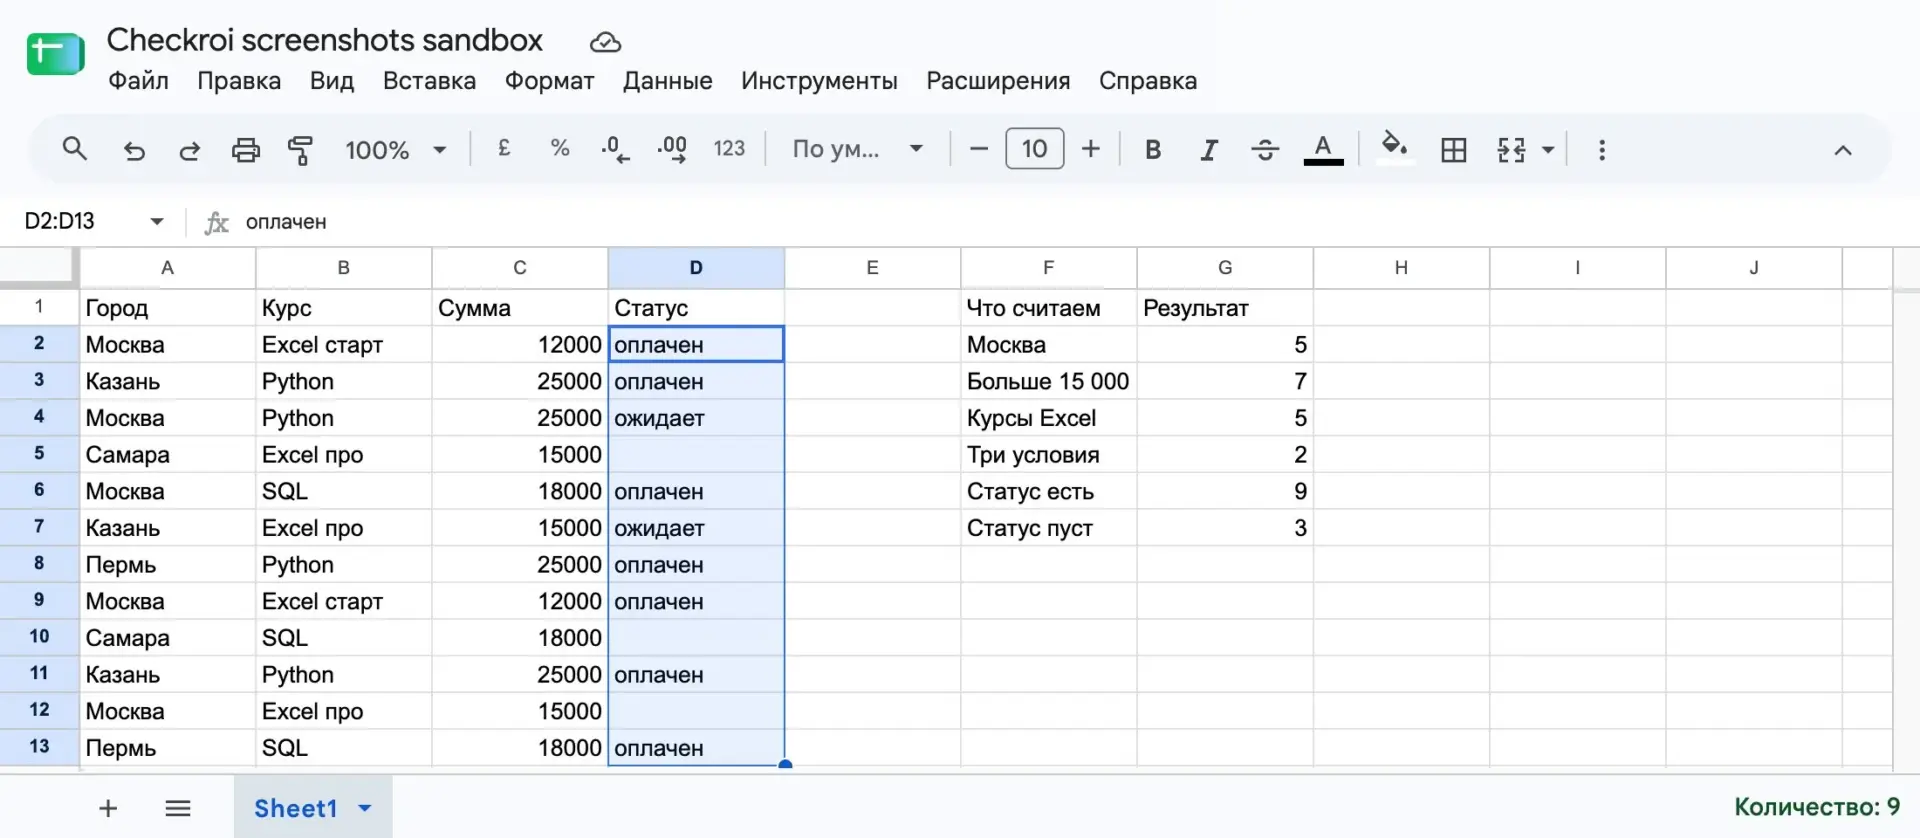The image size is (1920, 838).
Task: Redo the last undone action
Action: point(189,150)
